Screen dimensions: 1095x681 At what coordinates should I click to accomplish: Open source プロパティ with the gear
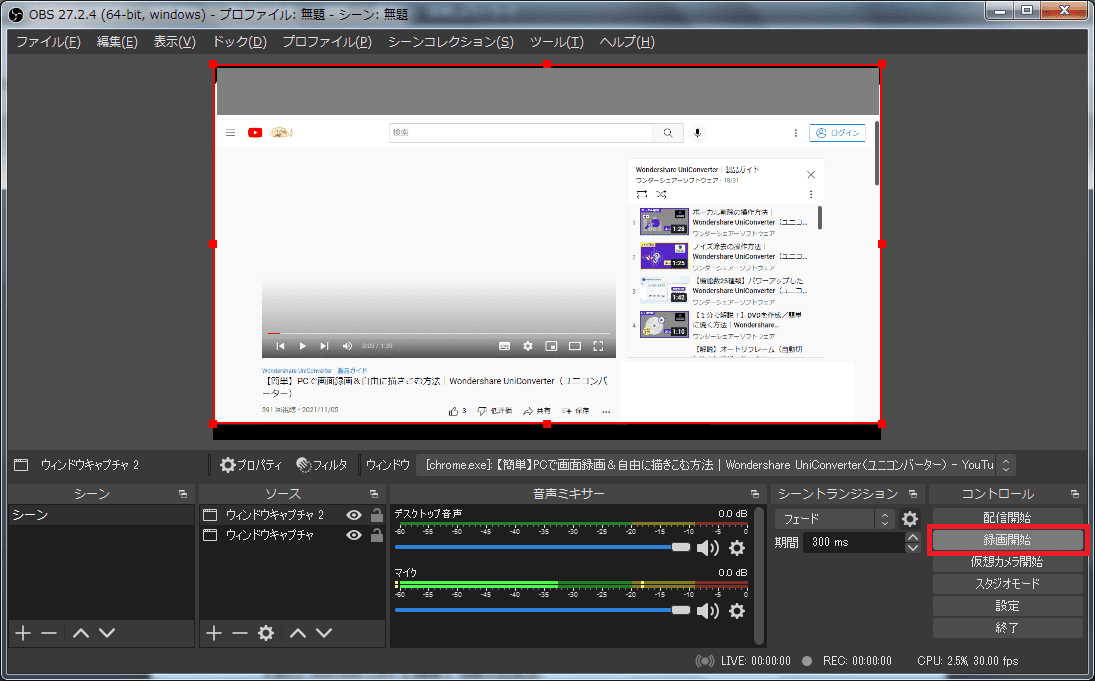251,464
